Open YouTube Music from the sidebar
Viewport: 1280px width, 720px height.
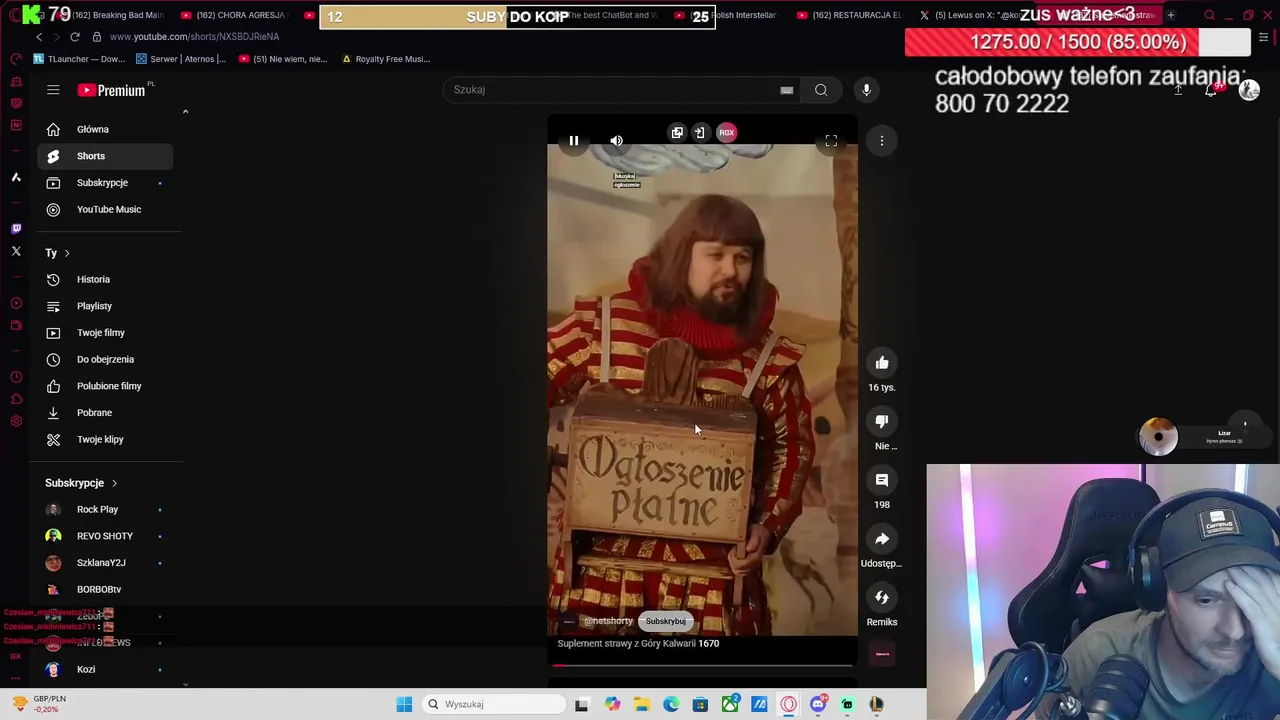(x=105, y=209)
